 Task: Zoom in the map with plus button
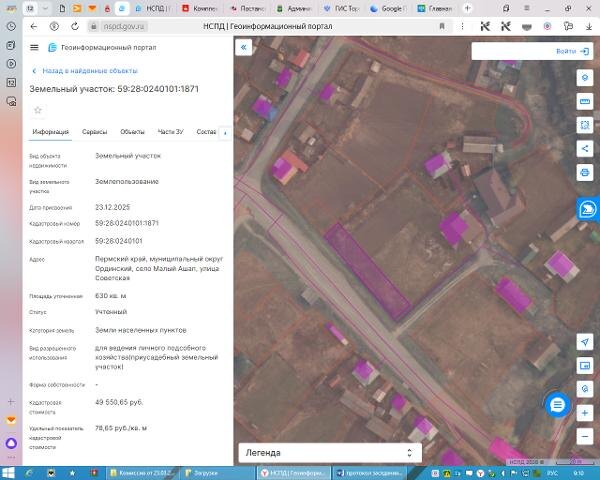tap(585, 413)
